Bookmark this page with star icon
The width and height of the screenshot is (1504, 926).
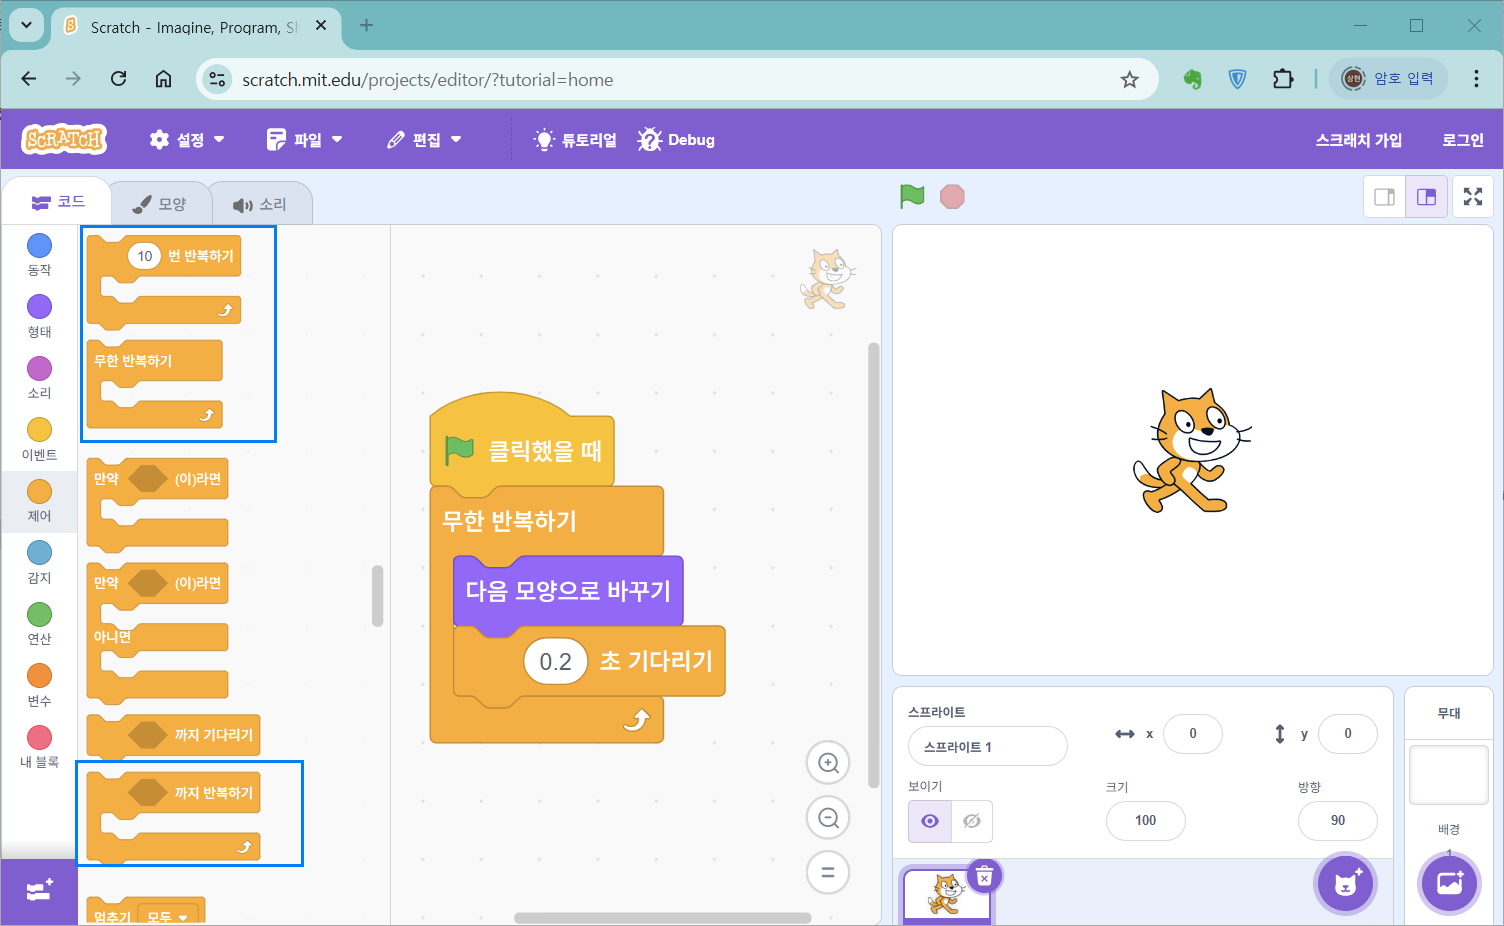[x=1129, y=79]
